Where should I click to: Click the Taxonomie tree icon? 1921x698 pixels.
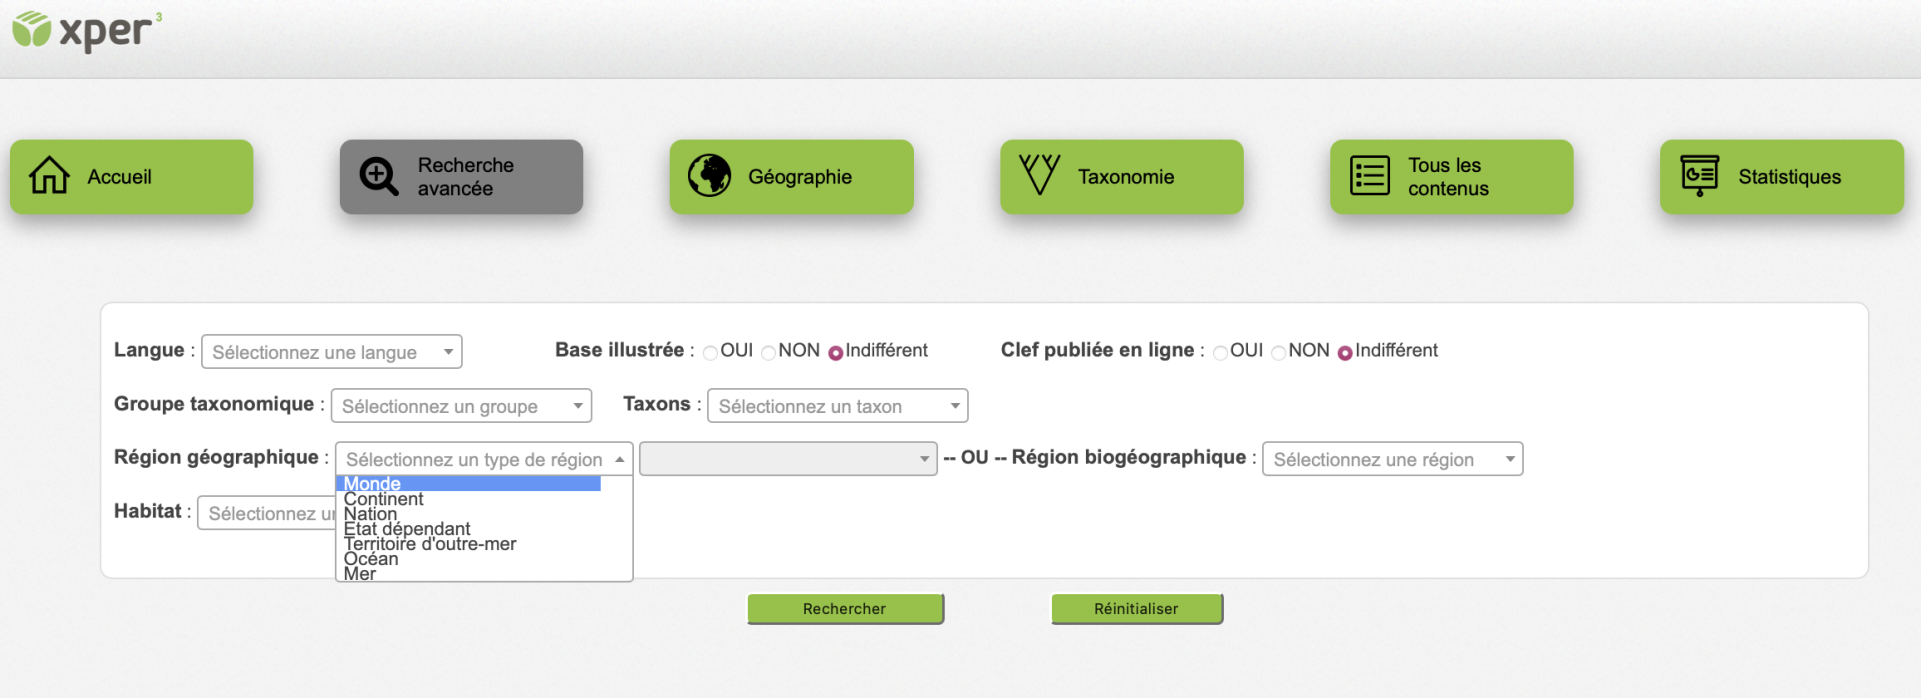(1039, 175)
